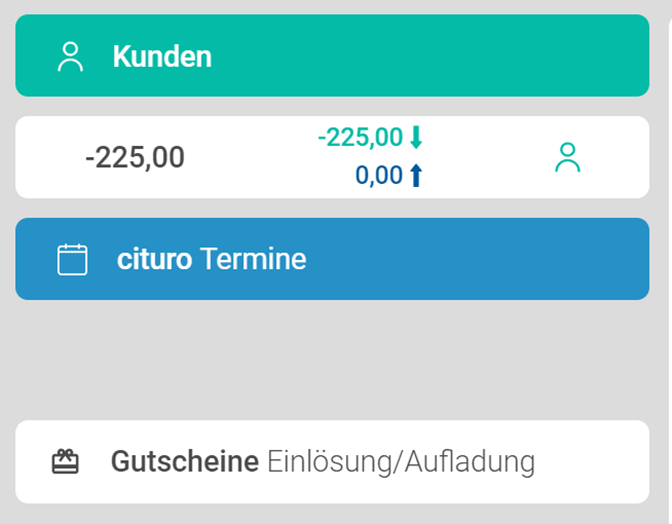Click the gift card voucher icon

click(x=65, y=462)
